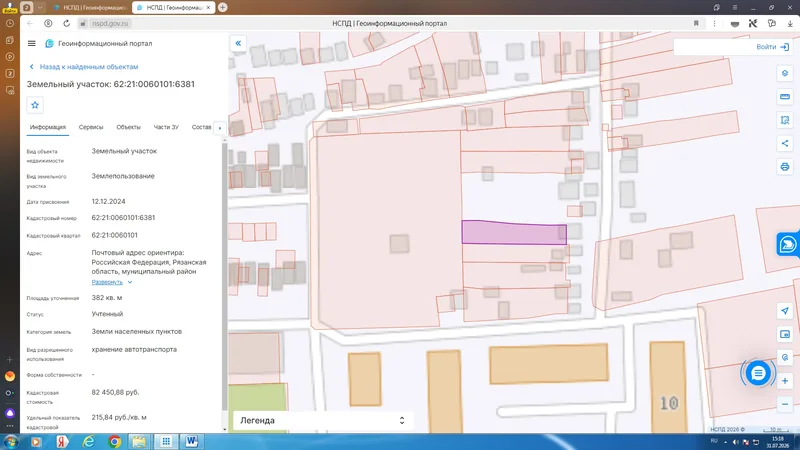Open the Объекты tab
The image size is (800, 450).
(x=129, y=127)
